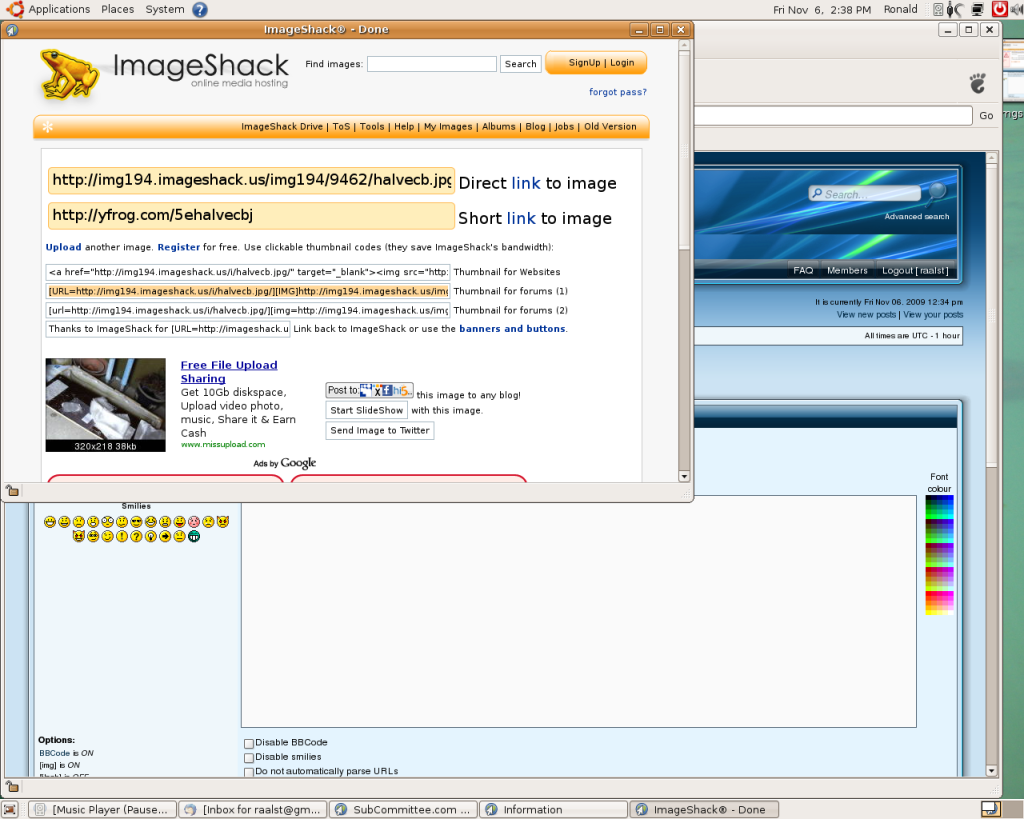Switch to the Information taskbar window
This screenshot has height=819, width=1024.
pos(554,810)
